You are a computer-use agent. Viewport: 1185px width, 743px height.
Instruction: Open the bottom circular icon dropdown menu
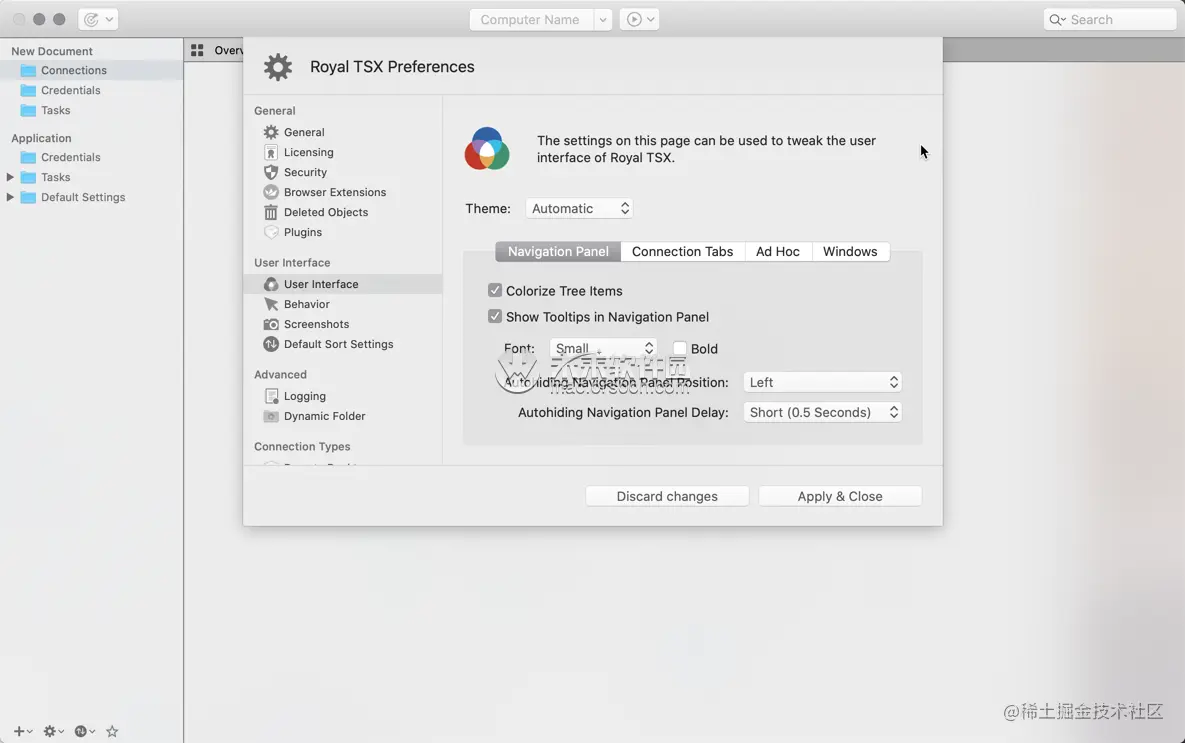click(x=85, y=731)
